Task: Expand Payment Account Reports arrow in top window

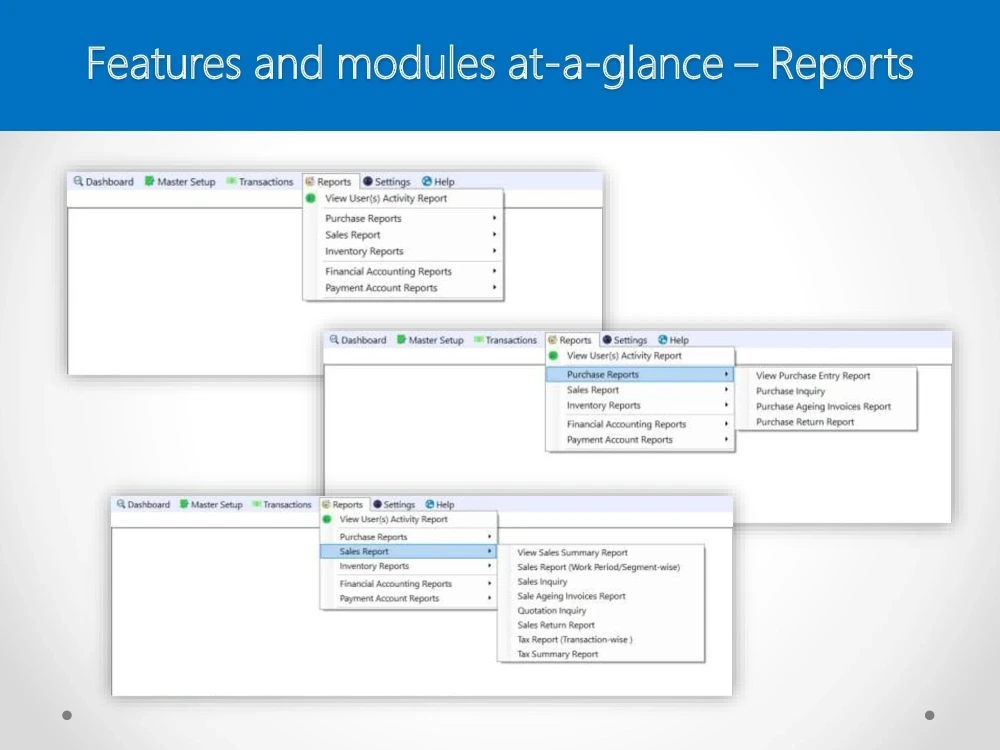Action: point(494,288)
